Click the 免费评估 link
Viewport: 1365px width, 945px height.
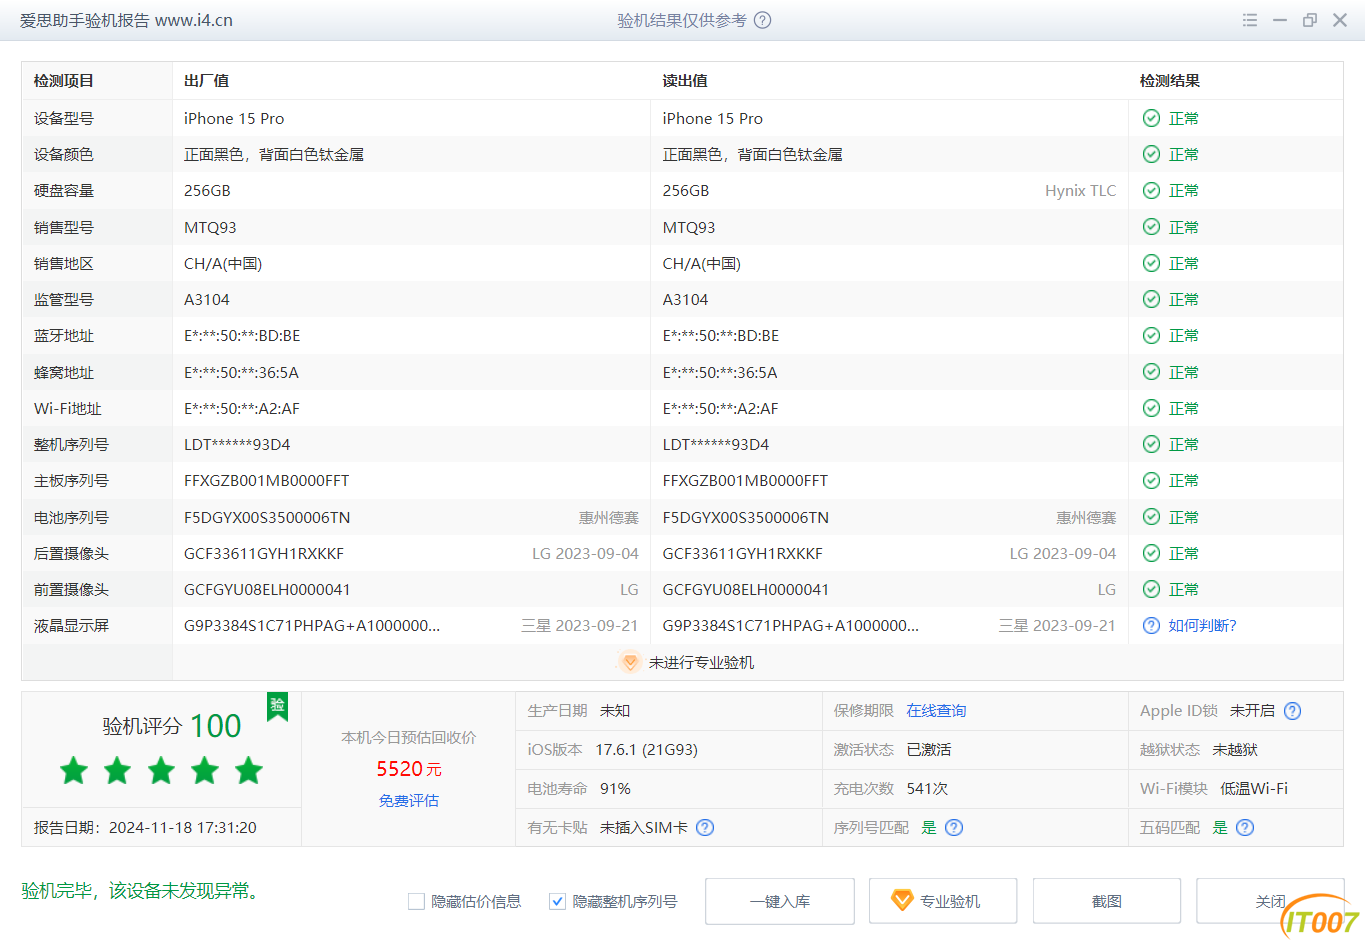[409, 800]
